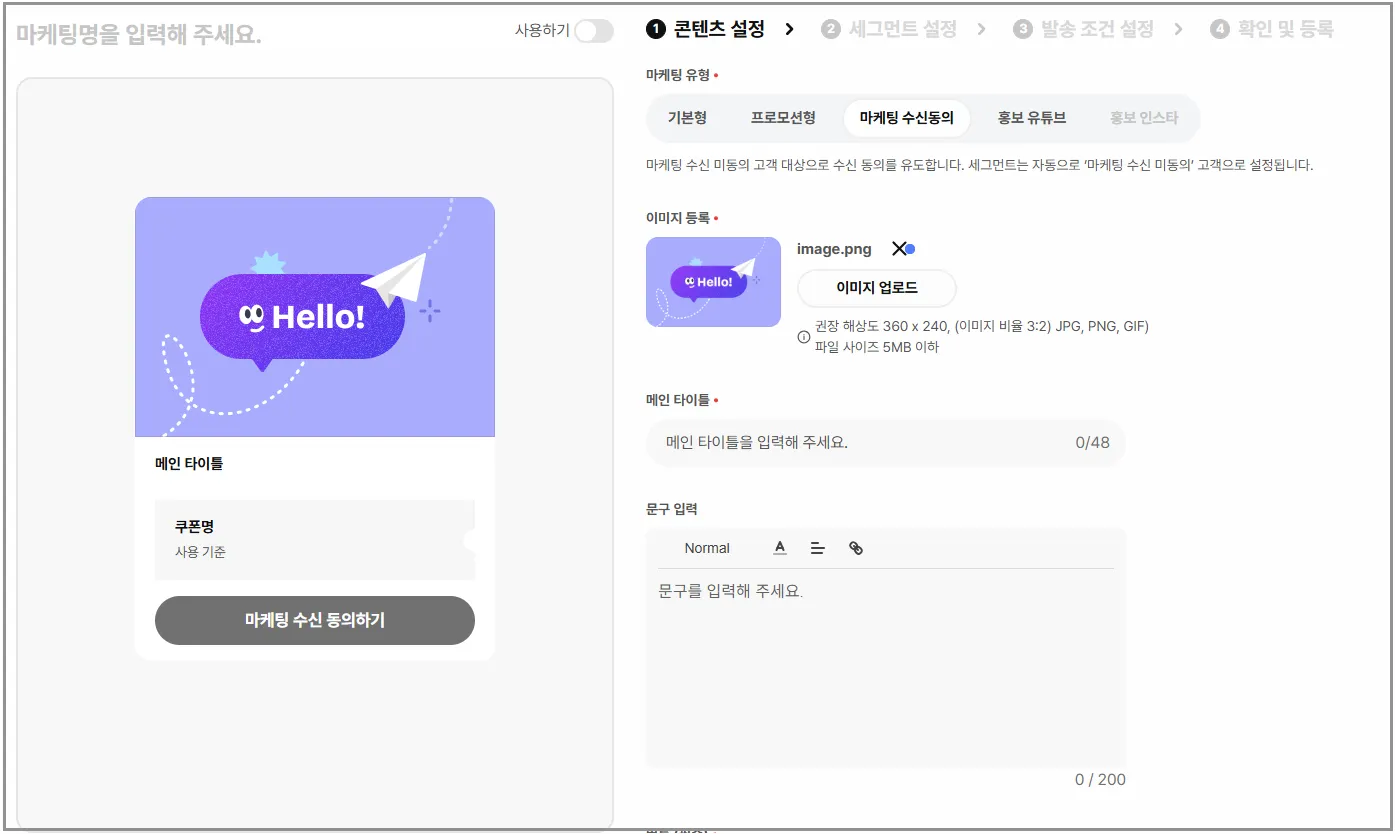Open the Normal text style dropdown
Viewport: 1395px width, 834px height.
pyautogui.click(x=707, y=548)
